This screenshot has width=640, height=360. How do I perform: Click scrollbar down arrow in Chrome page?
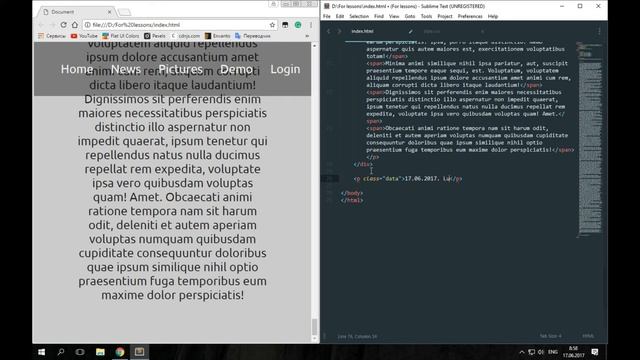[x=314, y=339]
